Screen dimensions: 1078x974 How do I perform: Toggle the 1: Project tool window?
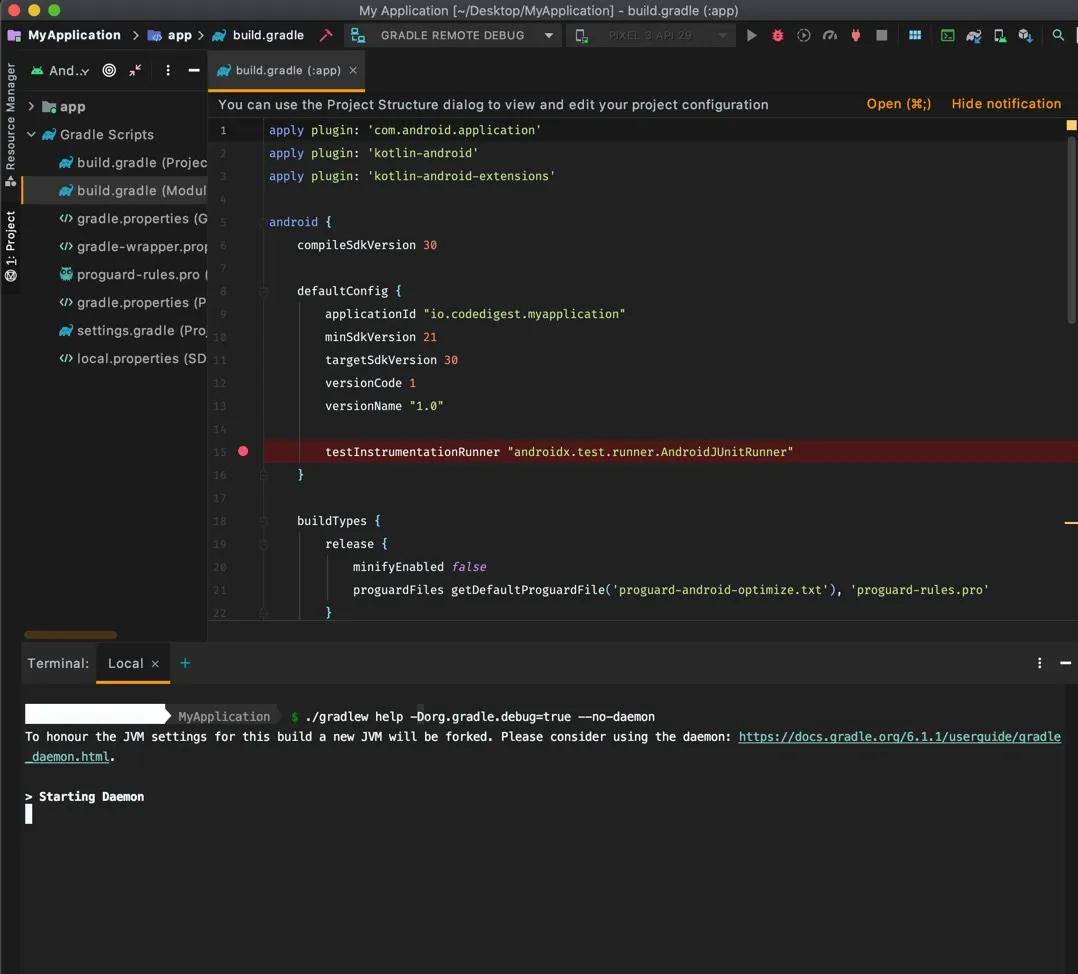[11, 246]
